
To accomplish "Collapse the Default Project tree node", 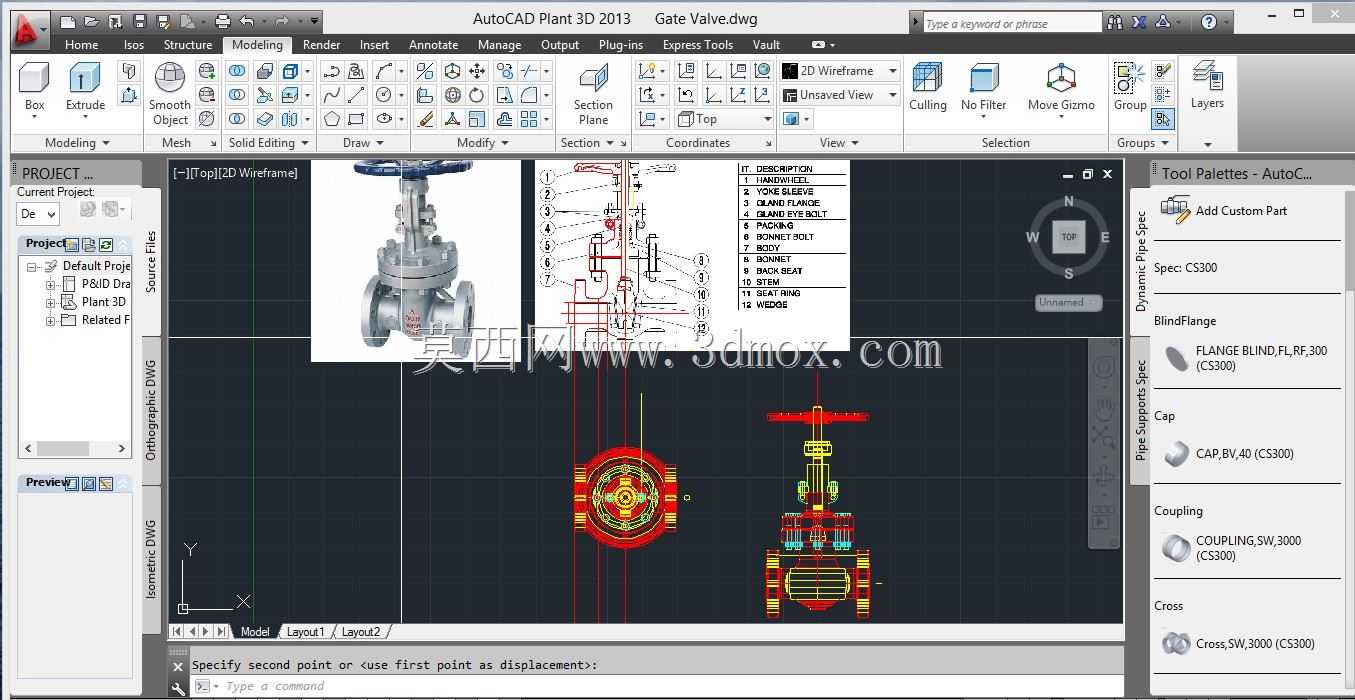I will pyautogui.click(x=32, y=266).
